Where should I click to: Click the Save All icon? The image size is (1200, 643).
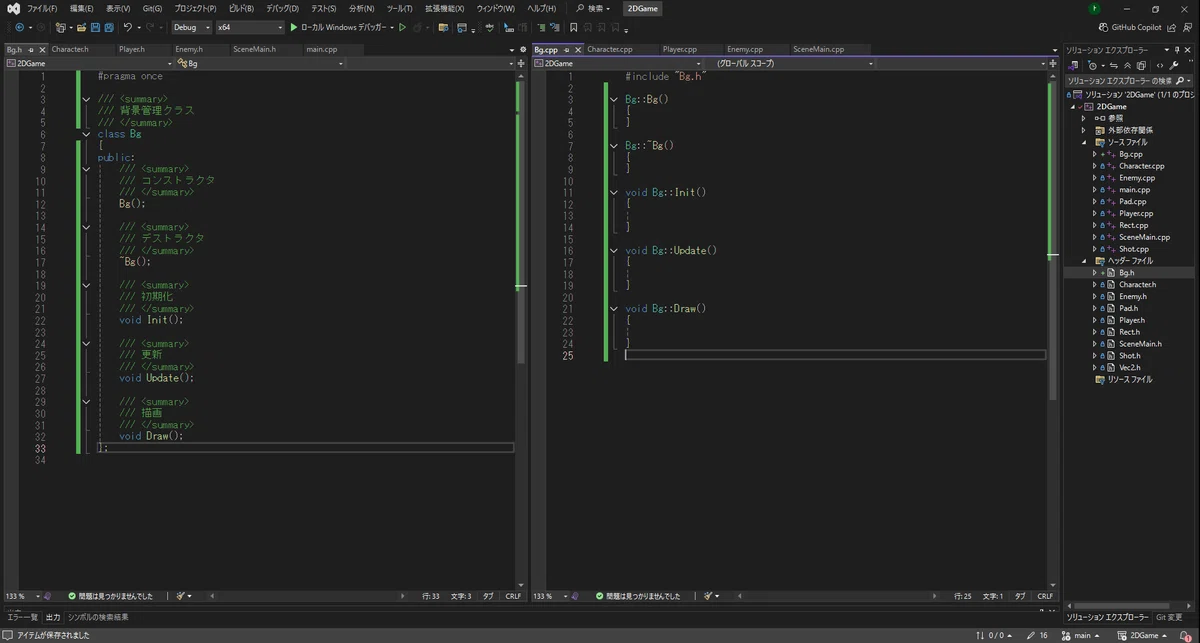[x=109, y=27]
